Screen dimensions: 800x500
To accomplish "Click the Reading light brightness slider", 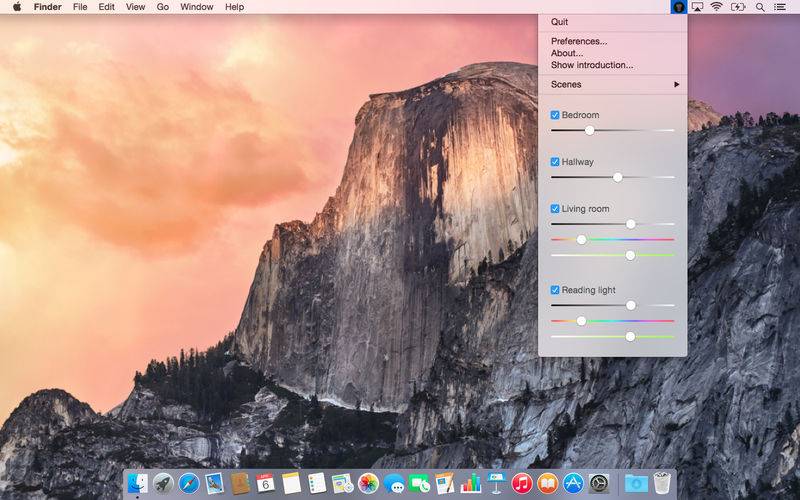I will [x=613, y=305].
